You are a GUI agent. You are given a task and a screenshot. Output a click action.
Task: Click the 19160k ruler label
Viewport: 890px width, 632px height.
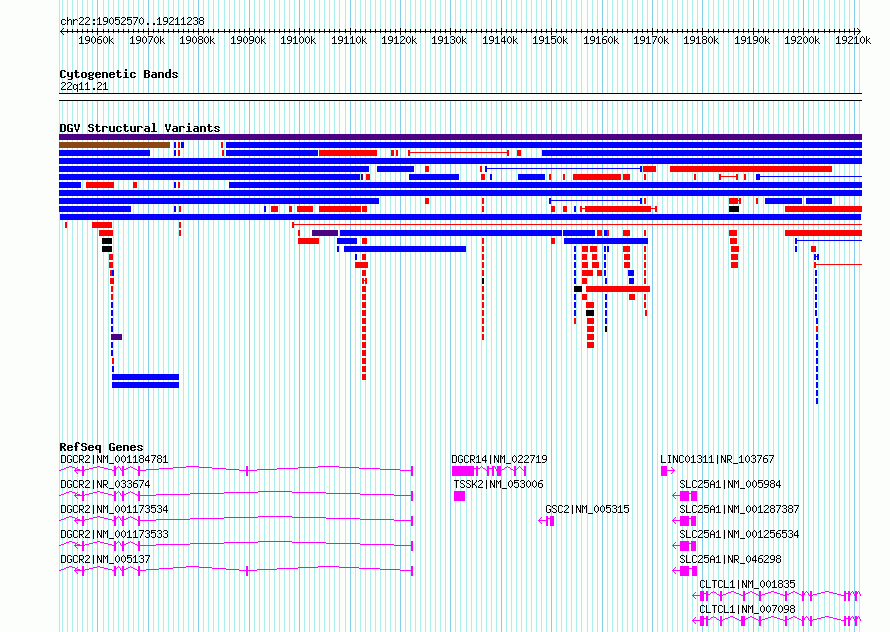tap(601, 40)
